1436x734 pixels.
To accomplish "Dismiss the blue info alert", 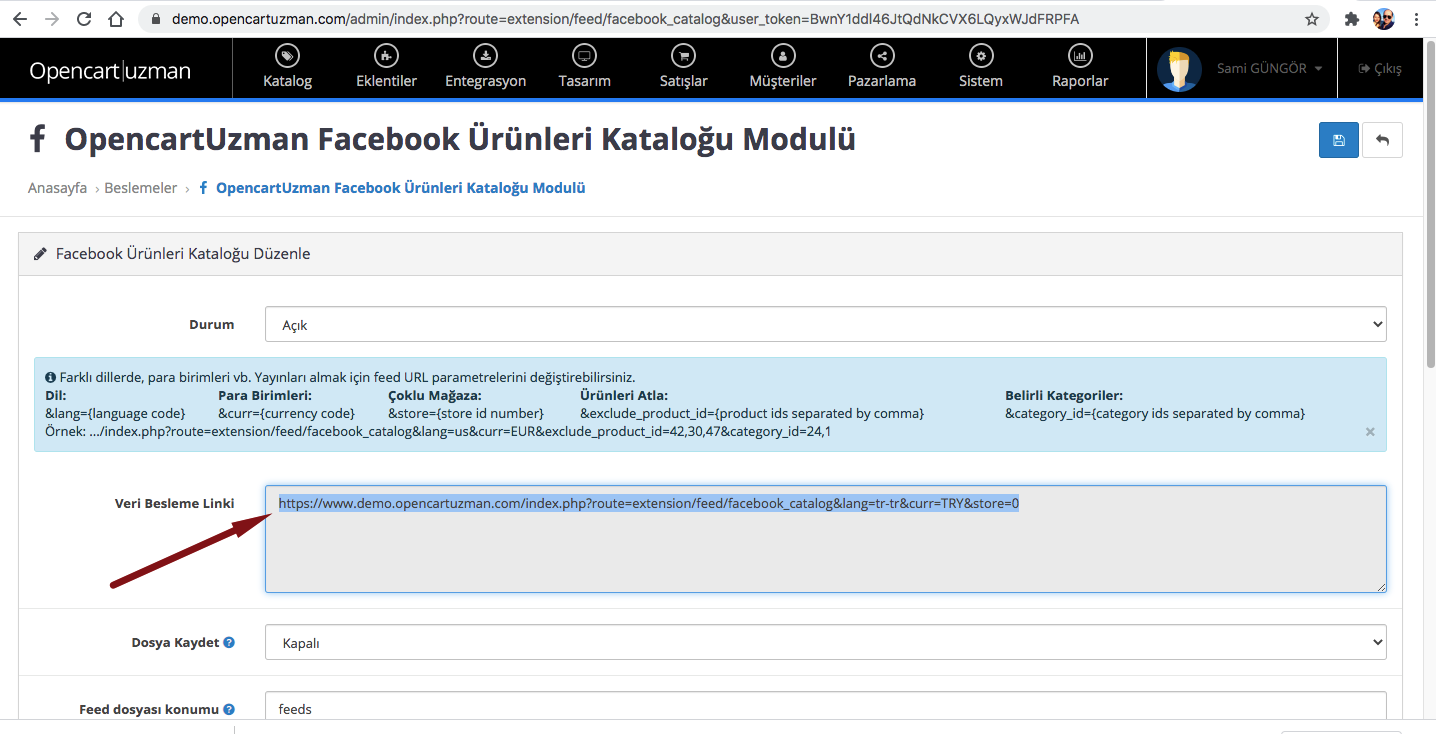I will pyautogui.click(x=1370, y=432).
